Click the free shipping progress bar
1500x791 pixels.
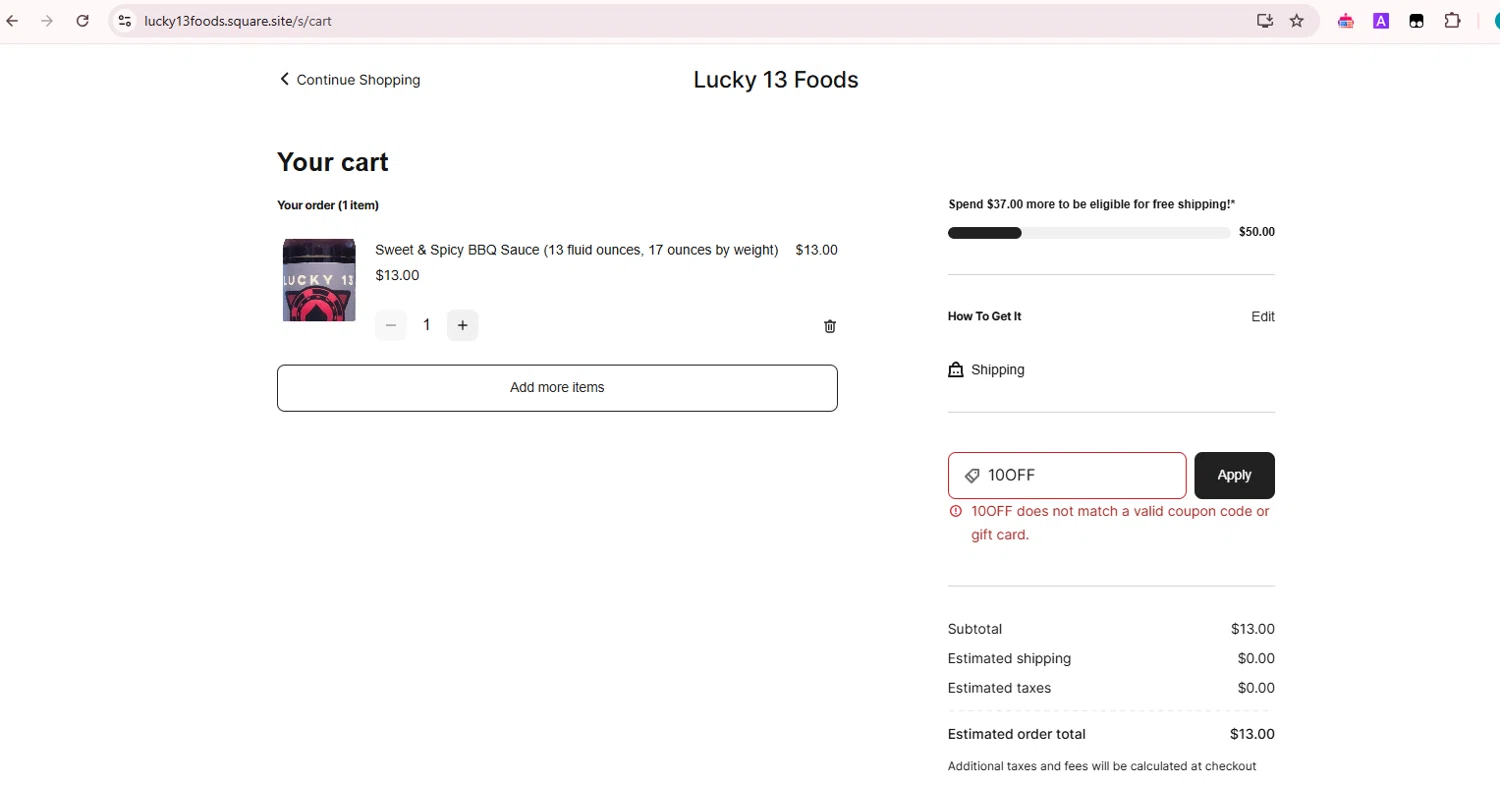click(x=1089, y=233)
